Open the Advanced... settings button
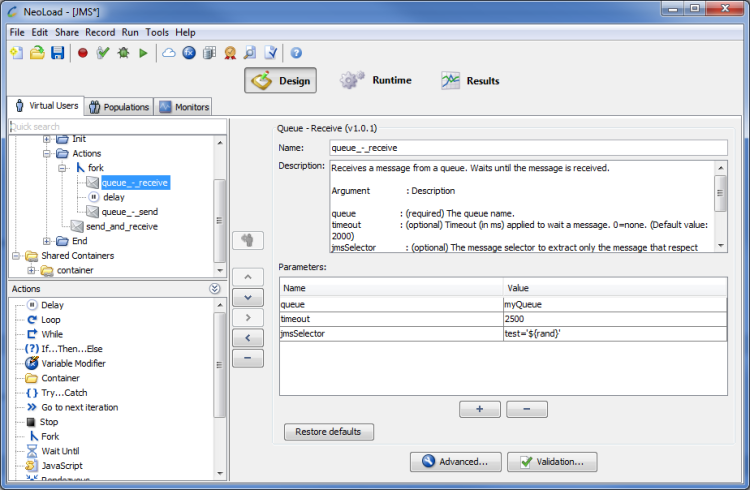Image resolution: width=750 pixels, height=490 pixels. click(455, 462)
